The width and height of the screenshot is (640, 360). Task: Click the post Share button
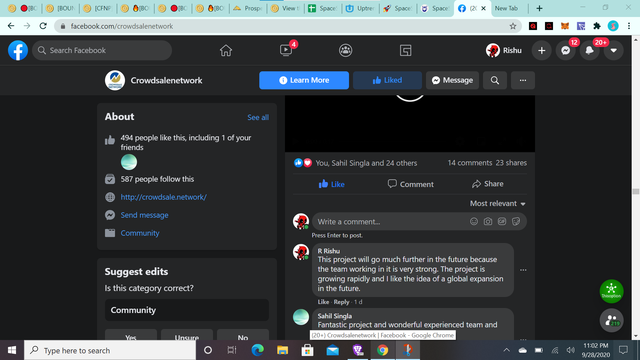point(488,184)
